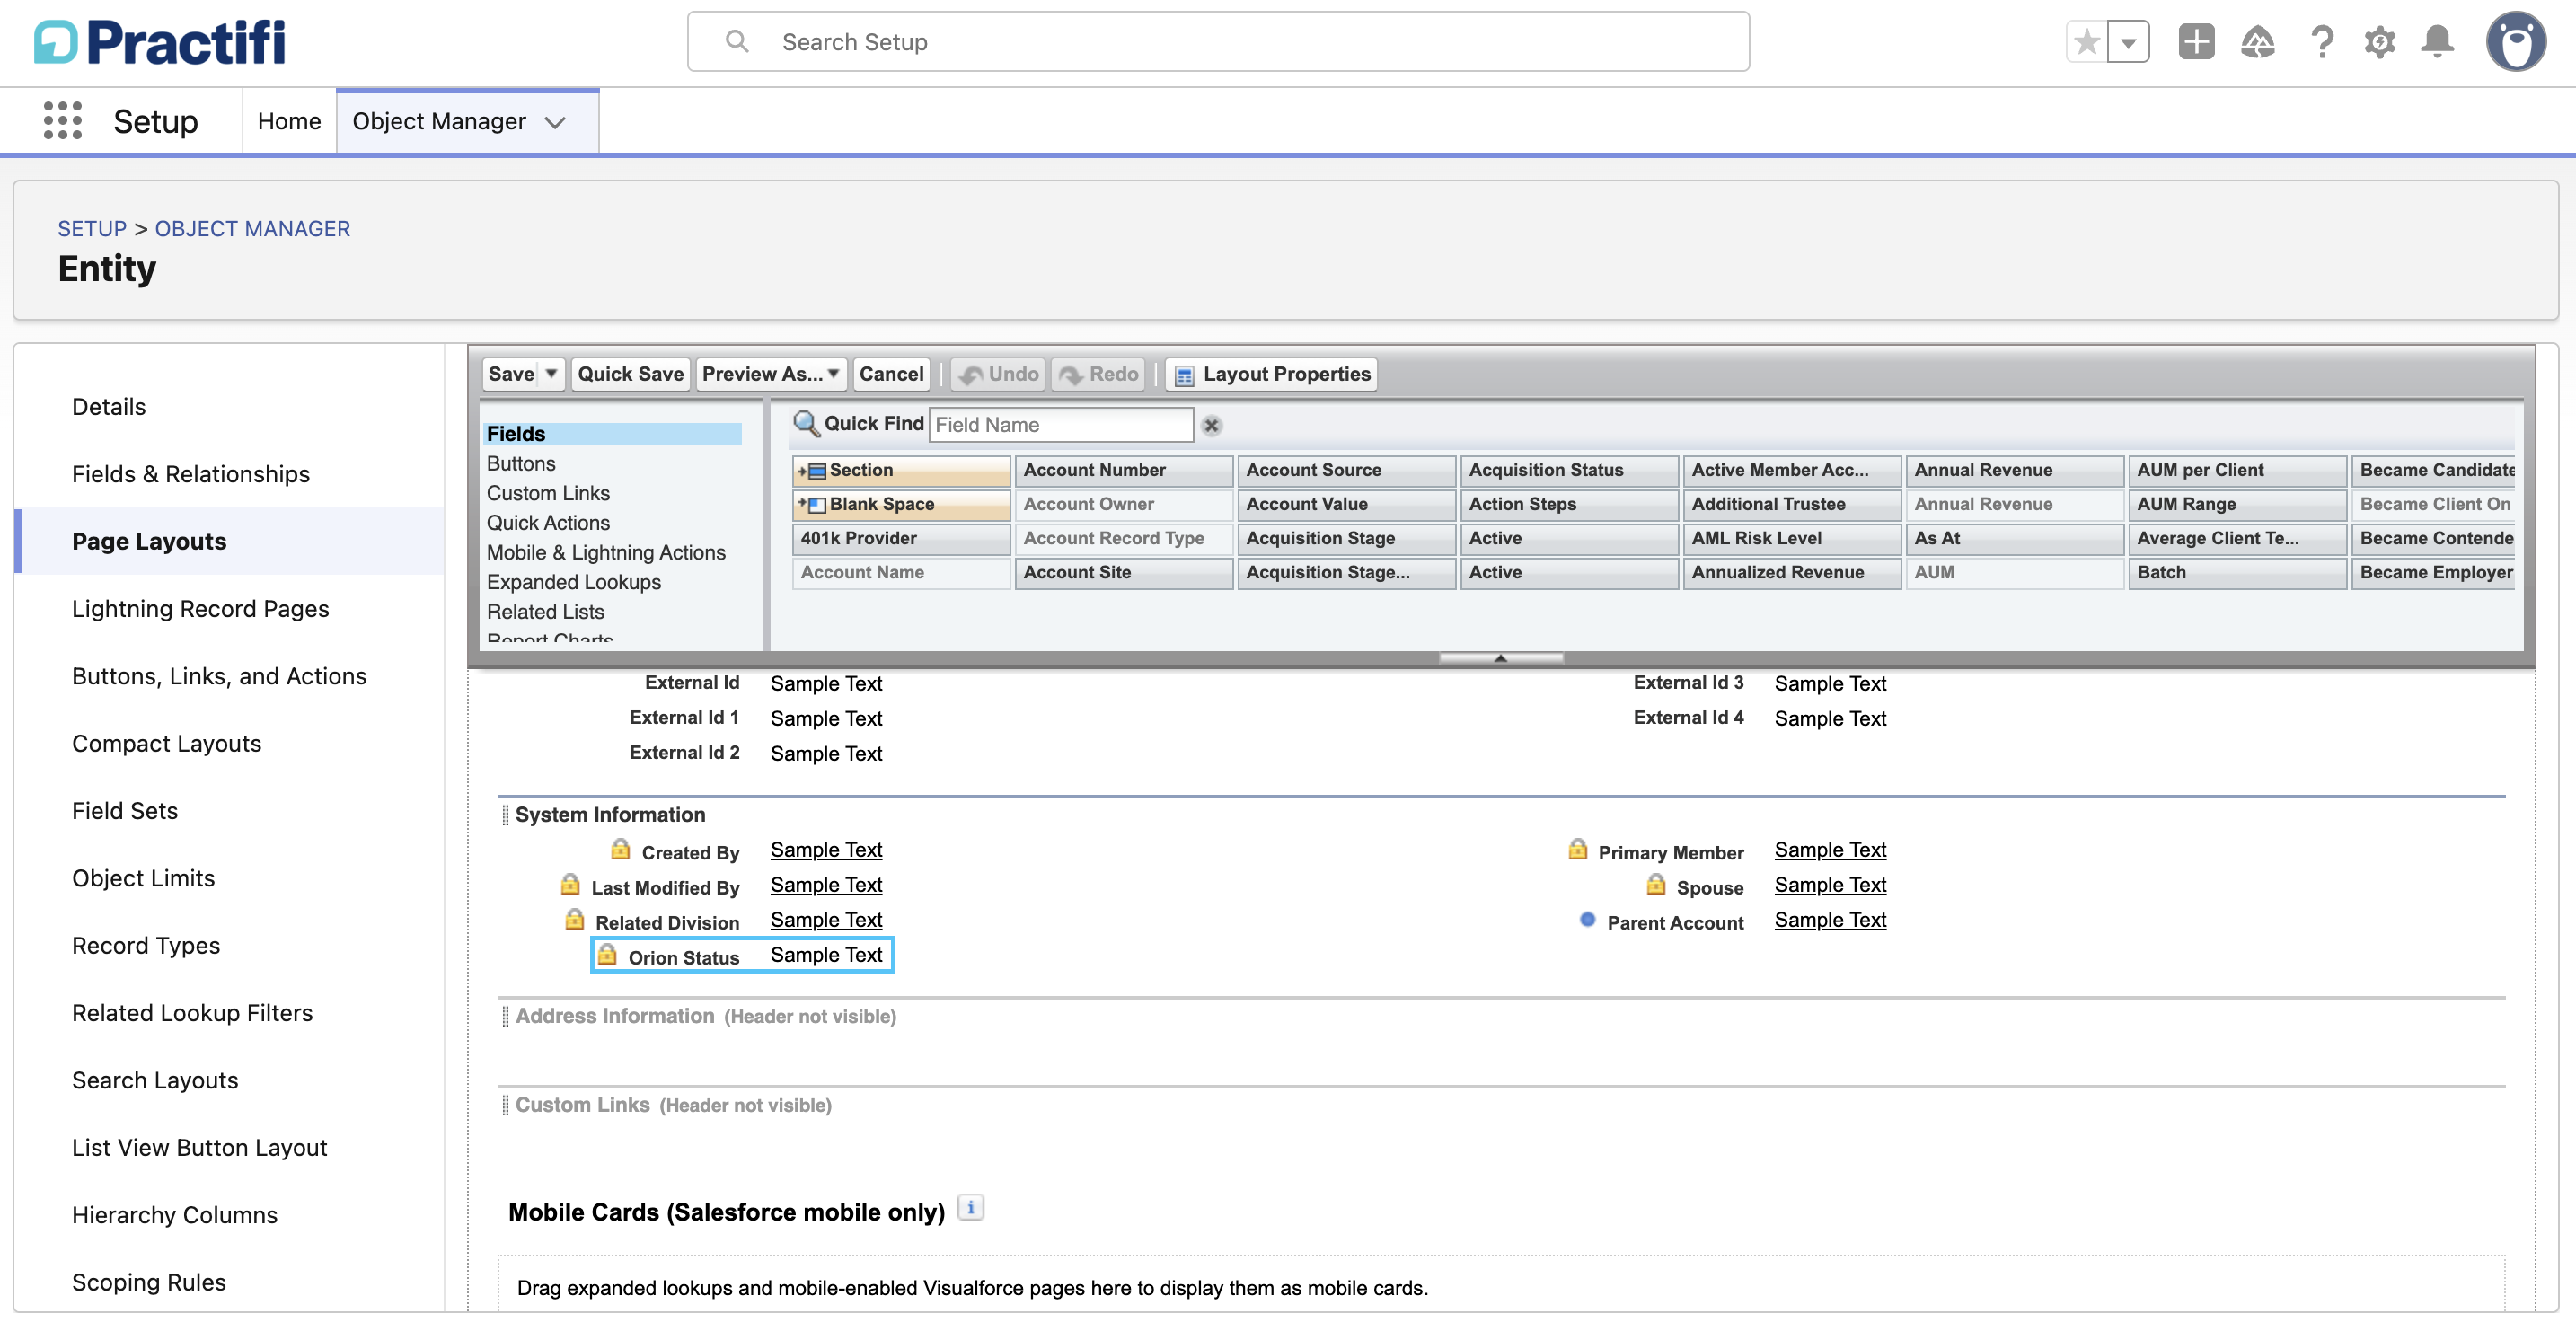2576x1322 pixels.
Task: Open the setup gear icon
Action: pos(2380,42)
